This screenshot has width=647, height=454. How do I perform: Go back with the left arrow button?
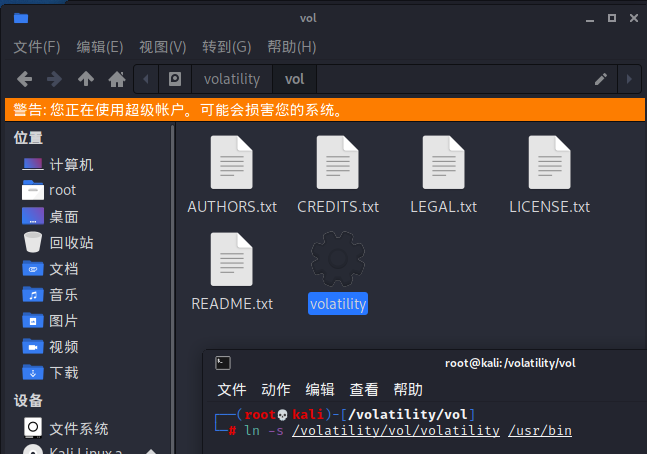(x=24, y=79)
